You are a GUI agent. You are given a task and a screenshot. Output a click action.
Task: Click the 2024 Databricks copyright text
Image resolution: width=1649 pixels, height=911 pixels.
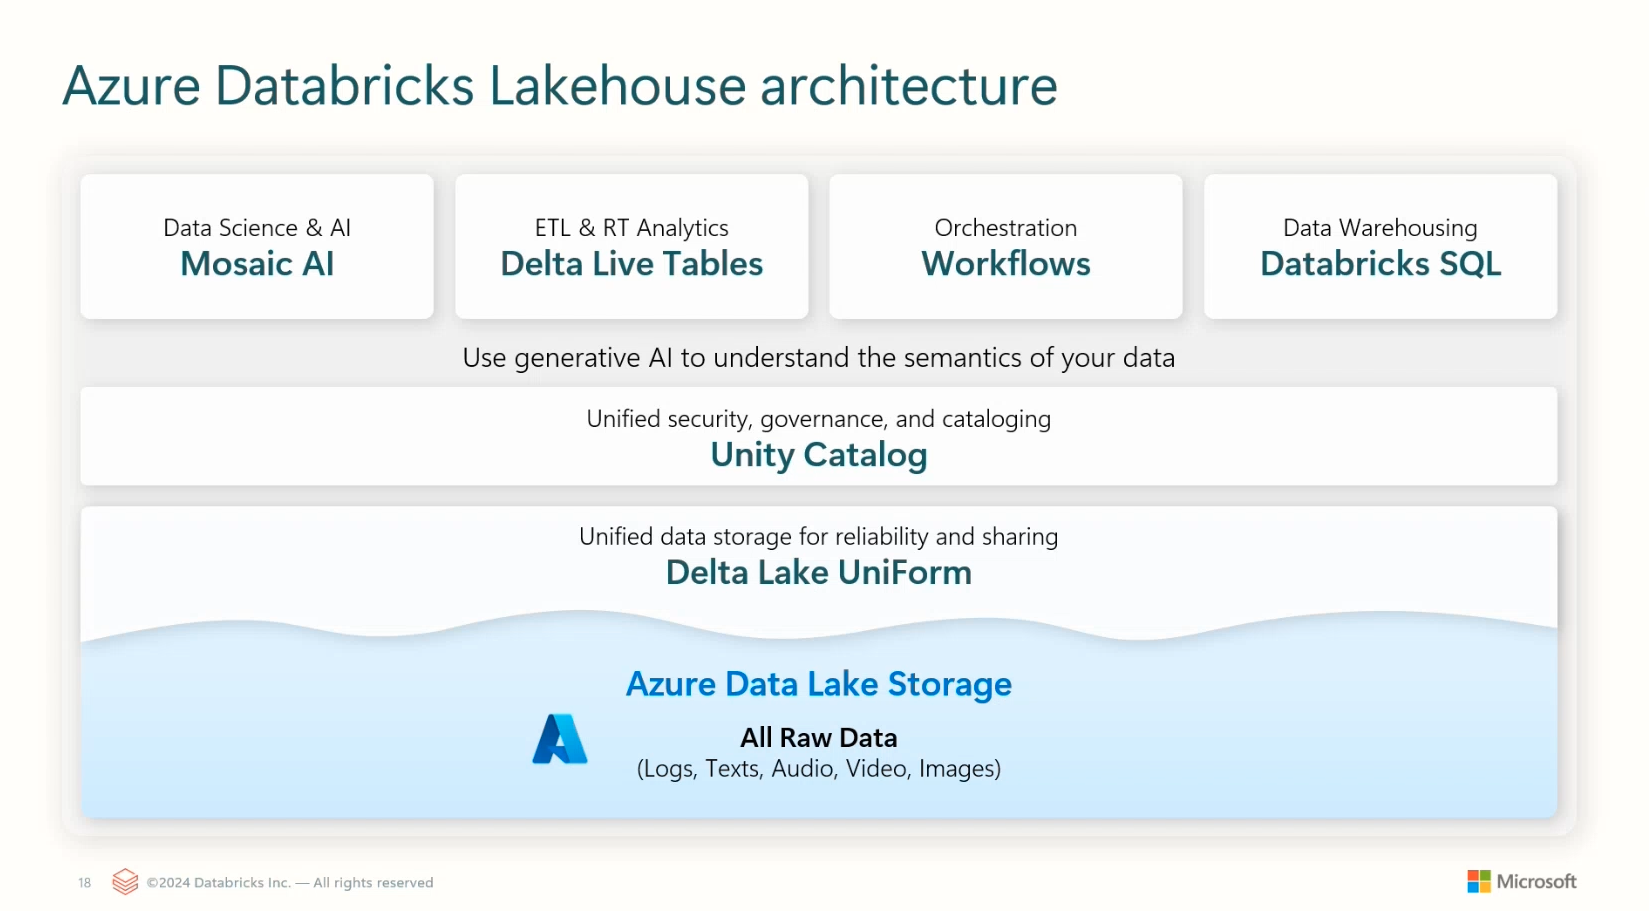[290, 882]
